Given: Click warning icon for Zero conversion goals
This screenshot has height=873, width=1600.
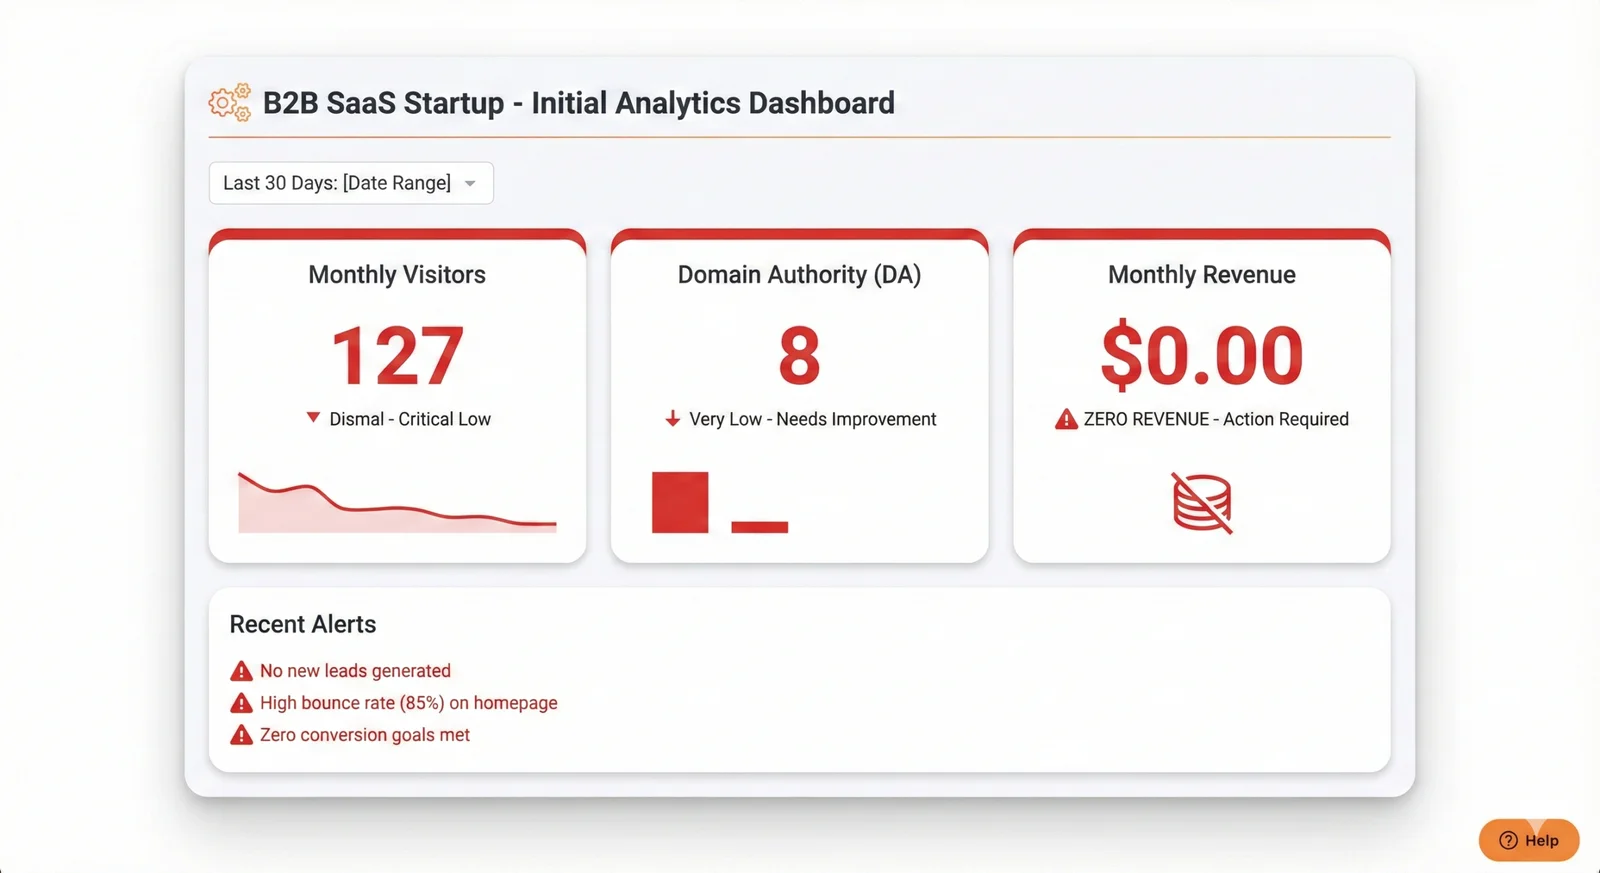Looking at the screenshot, I should click(x=241, y=735).
